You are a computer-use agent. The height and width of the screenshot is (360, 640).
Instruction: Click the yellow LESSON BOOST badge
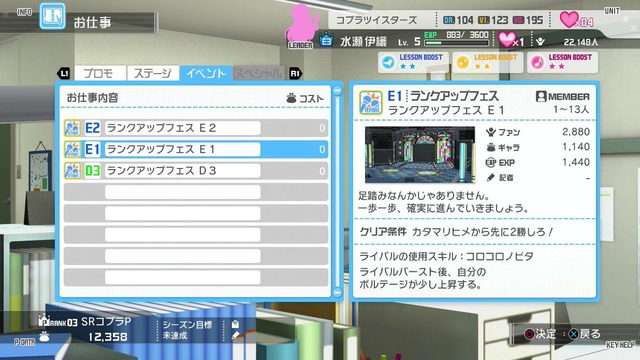coord(488,62)
